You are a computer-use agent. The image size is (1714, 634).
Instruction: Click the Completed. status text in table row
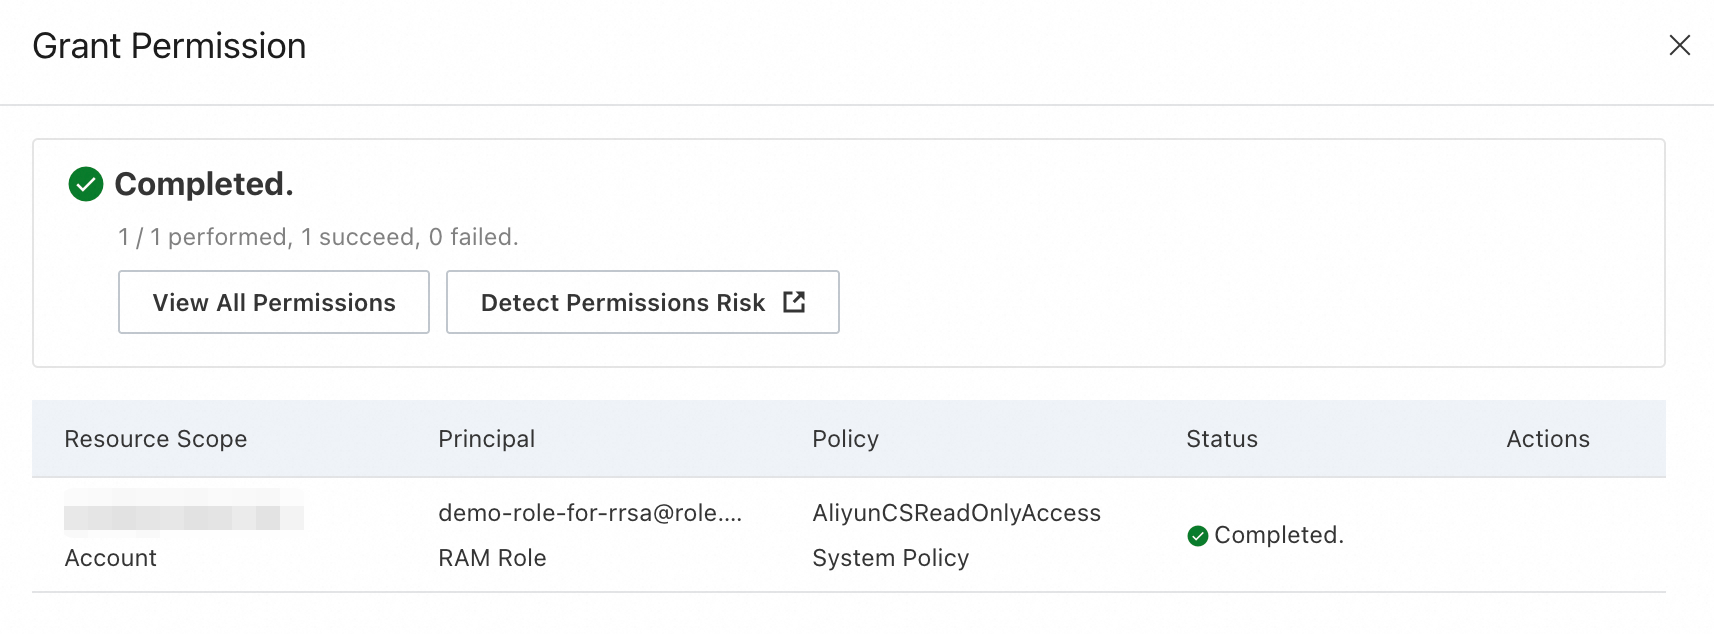pyautogui.click(x=1278, y=535)
